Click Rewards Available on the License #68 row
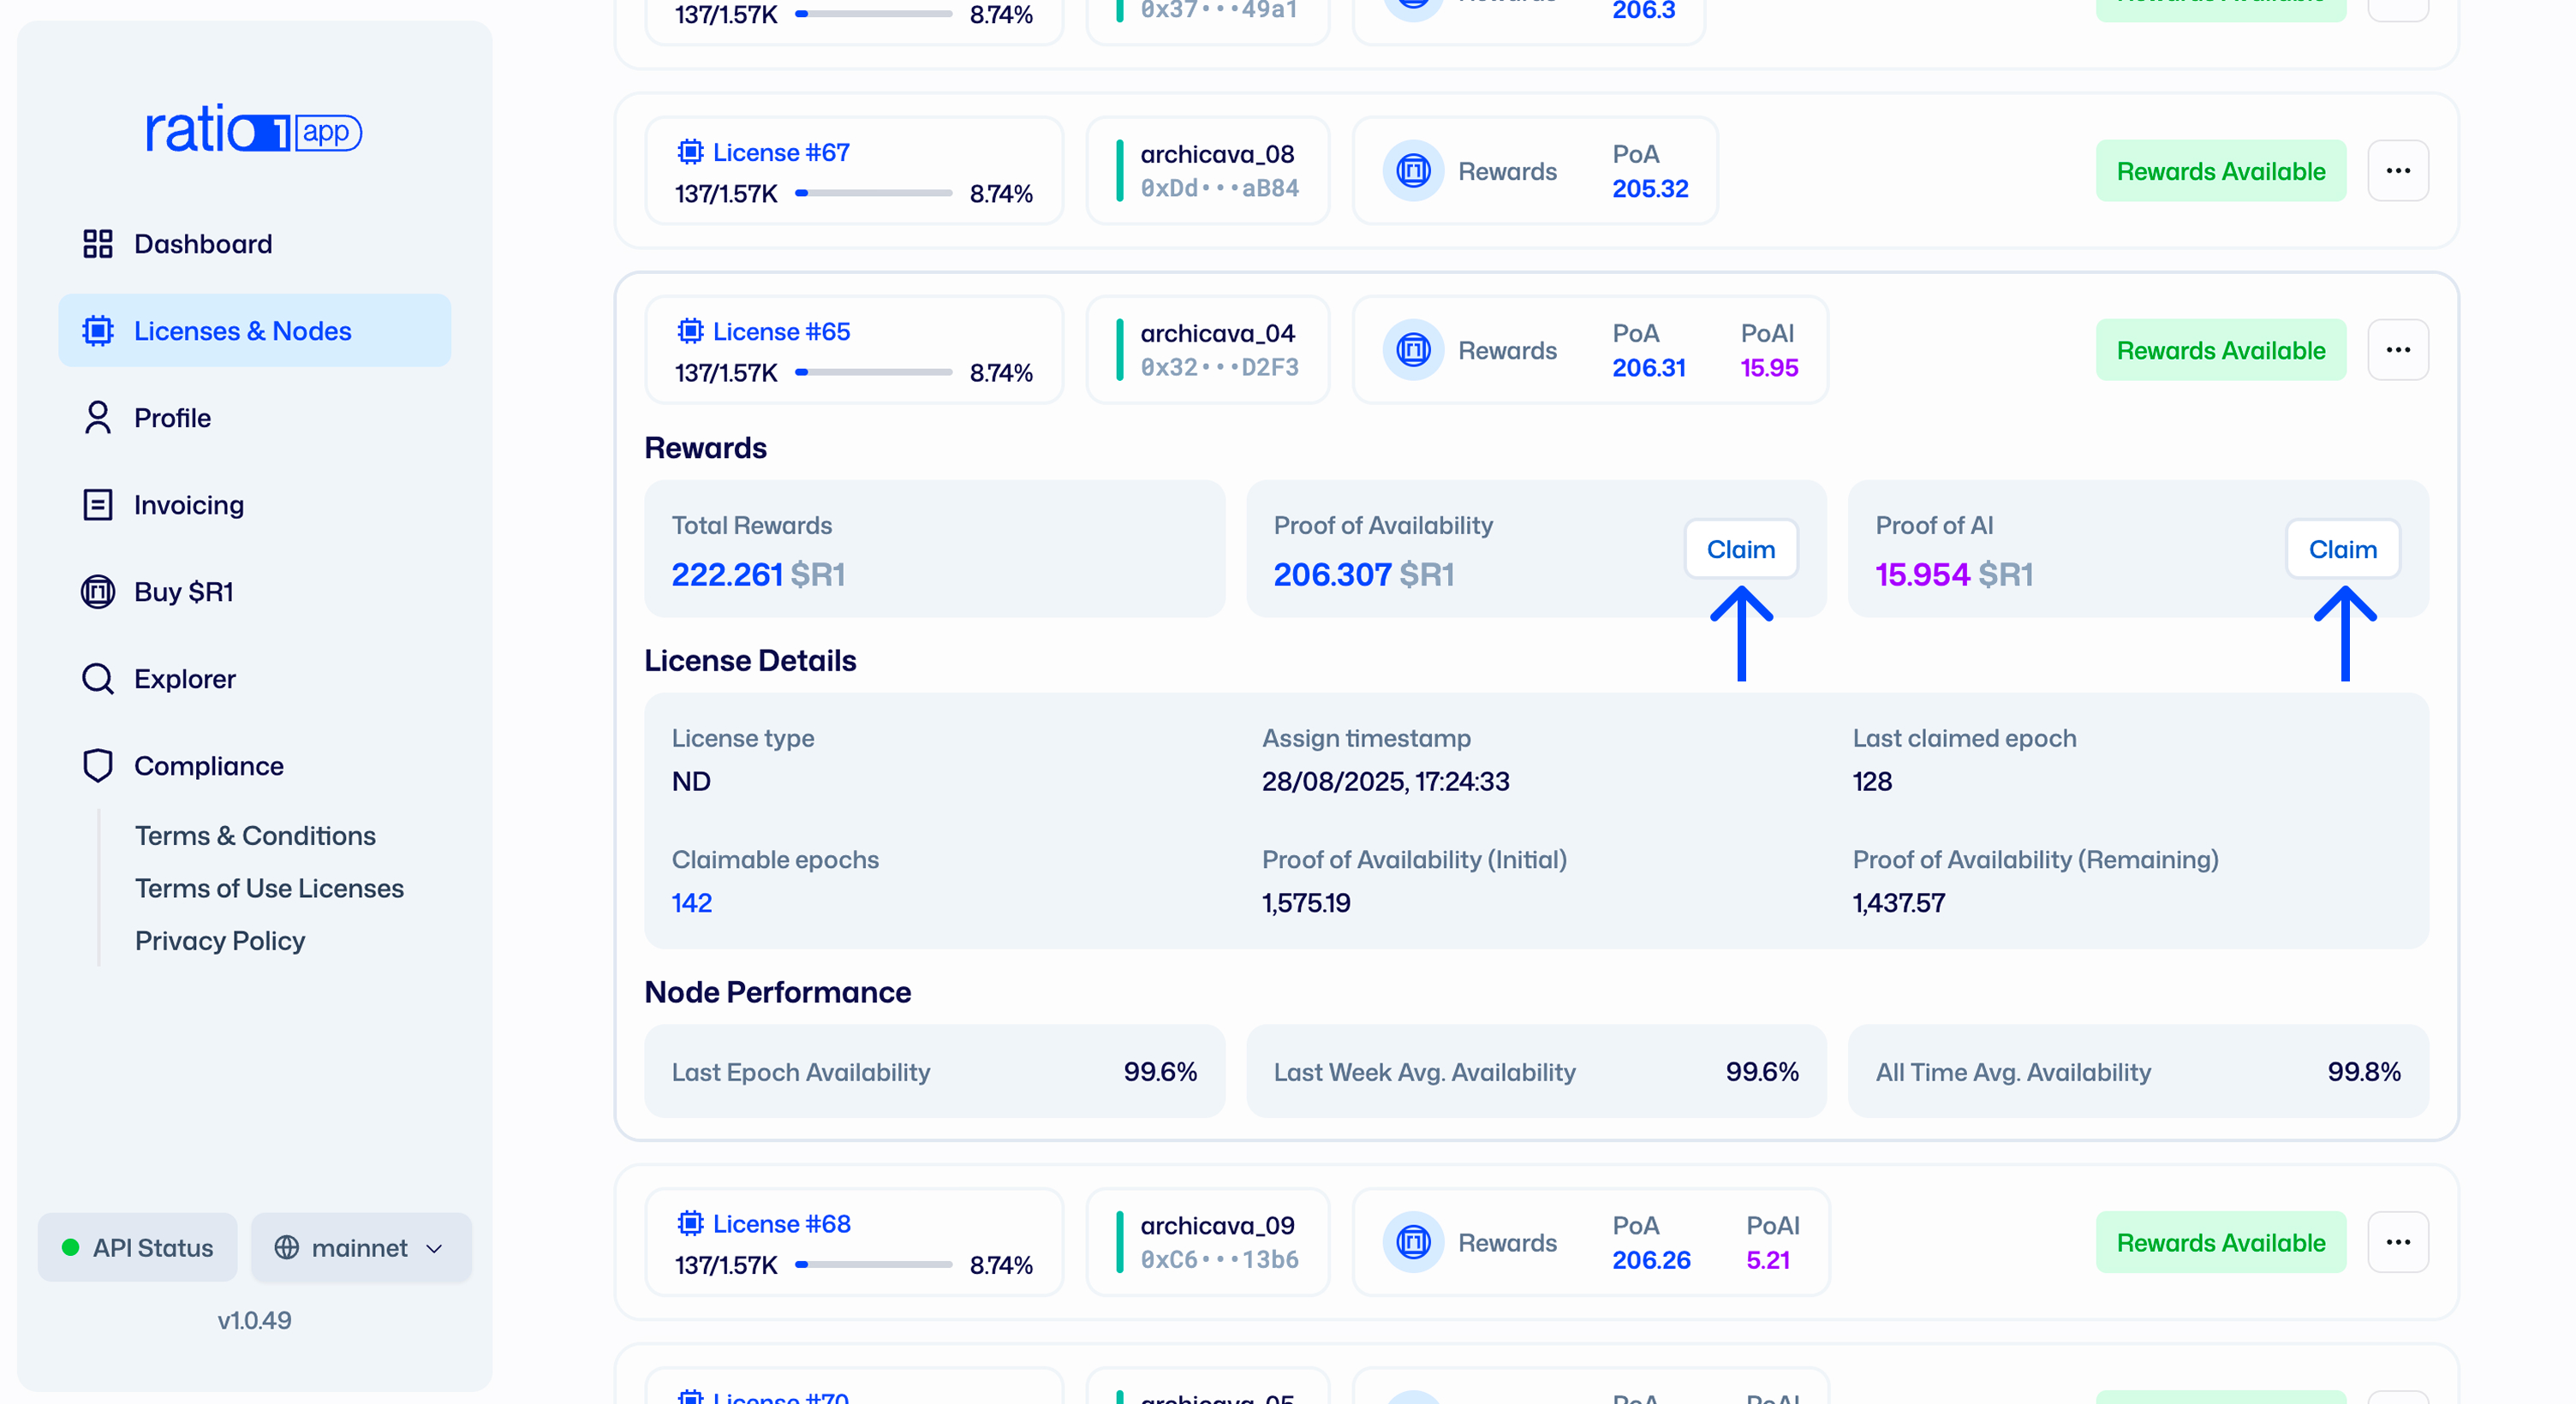Viewport: 2576px width, 1404px height. 2221,1242
